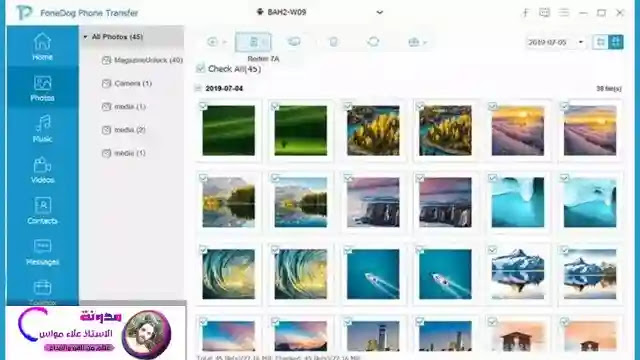The height and width of the screenshot is (360, 640).
Task: Click the Camera folder icon
Action: pos(106,84)
